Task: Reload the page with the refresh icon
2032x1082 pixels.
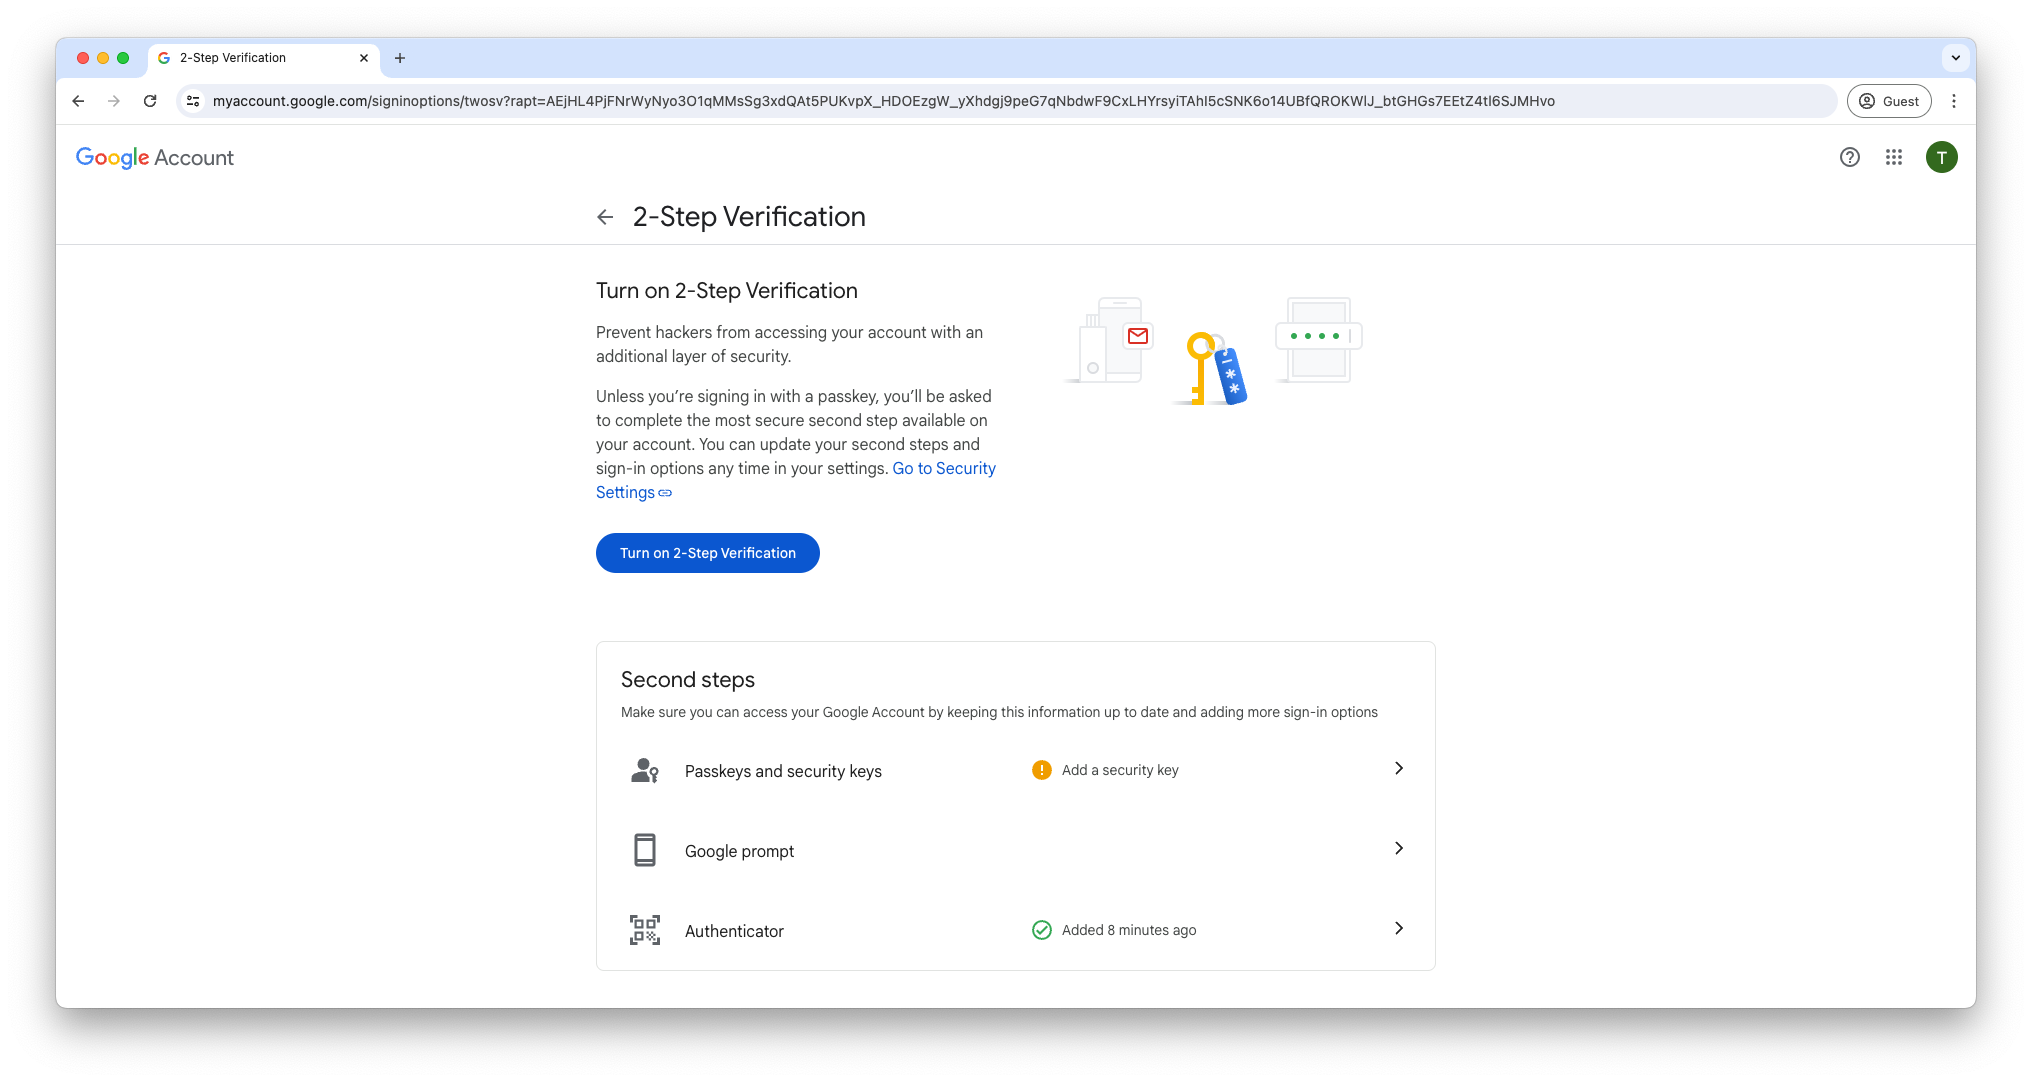Action: point(150,101)
